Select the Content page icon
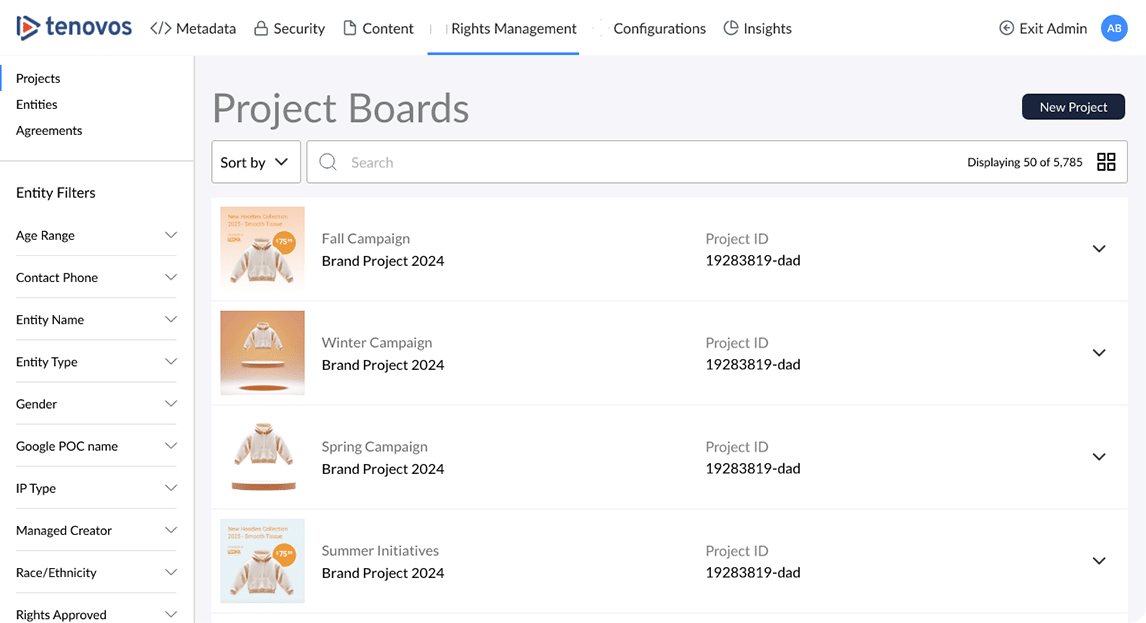 pyautogui.click(x=349, y=28)
